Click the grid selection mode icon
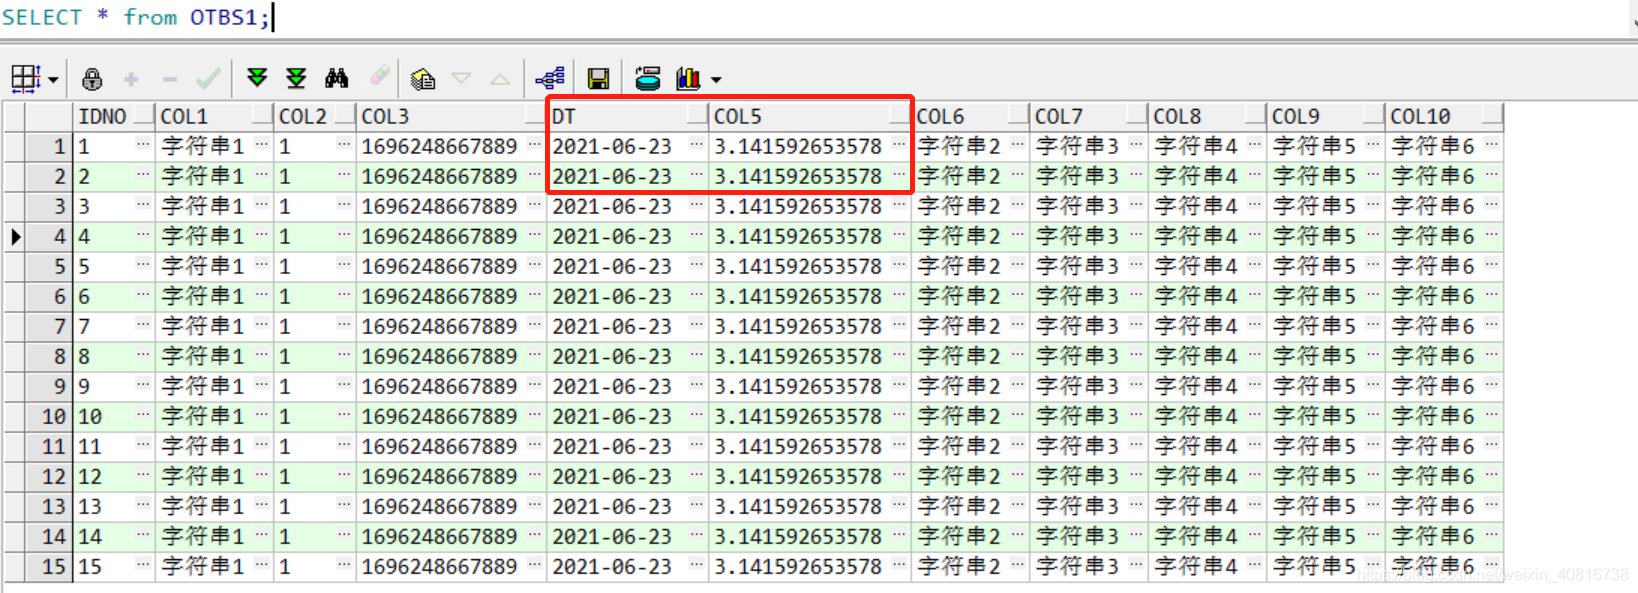Image resolution: width=1638 pixels, height=593 pixels. [25, 78]
